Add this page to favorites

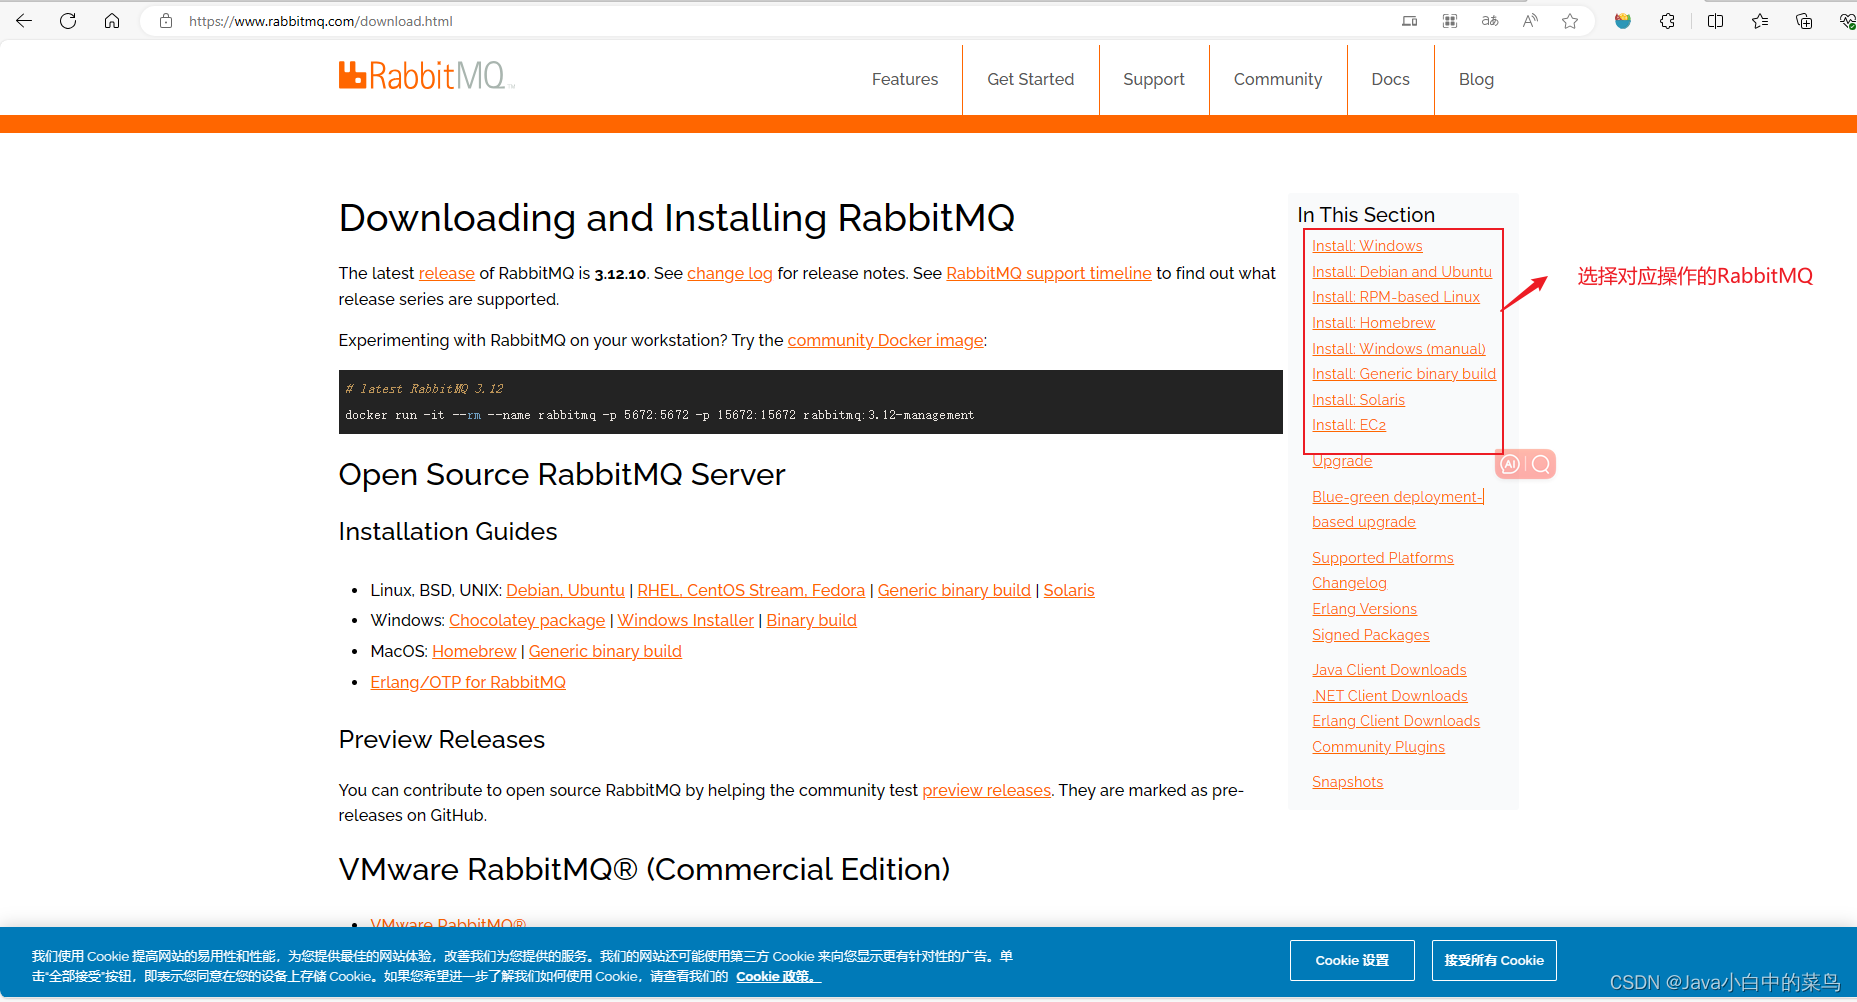click(x=1569, y=20)
